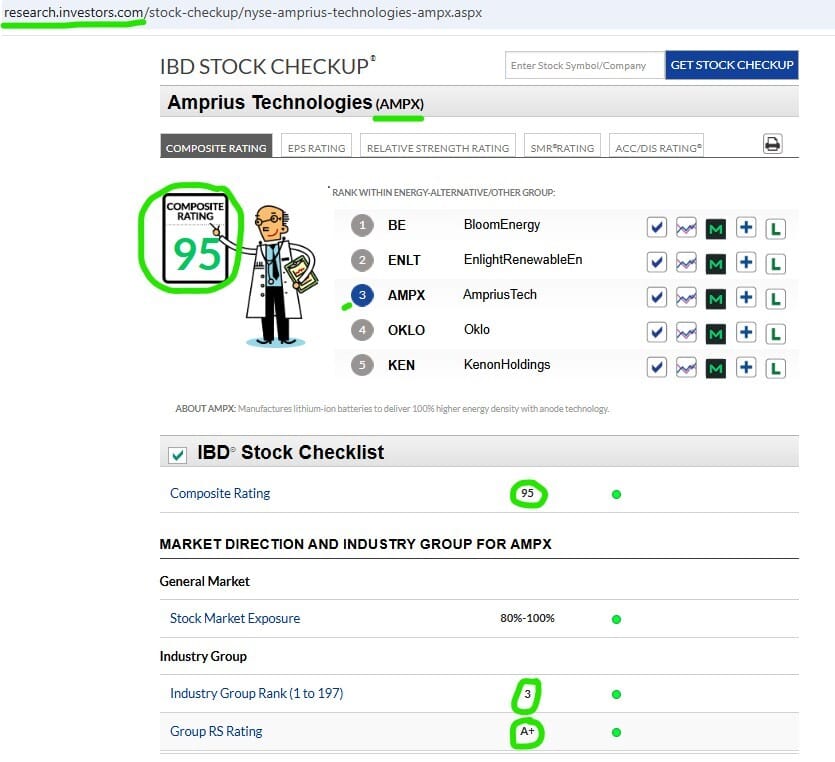Click the MarketSmith M icon for BE
Viewport: 835px width, 762px height.
pos(716,229)
